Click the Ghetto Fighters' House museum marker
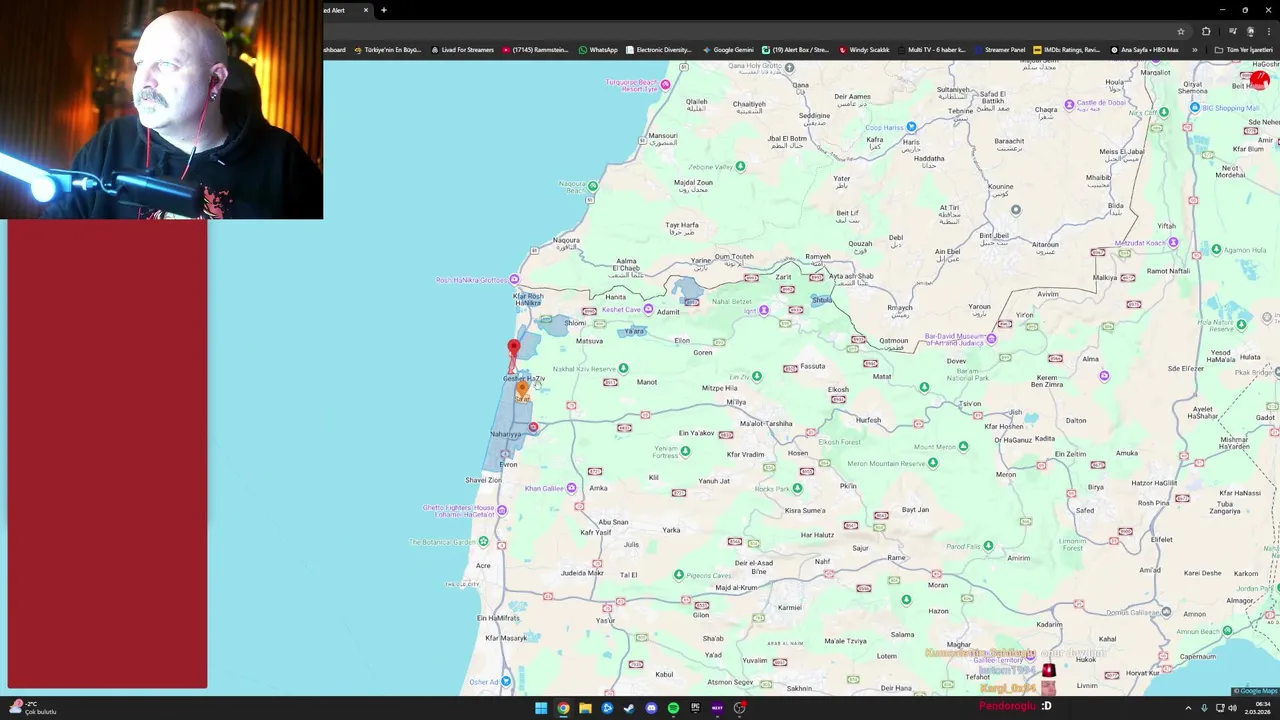 [502, 510]
